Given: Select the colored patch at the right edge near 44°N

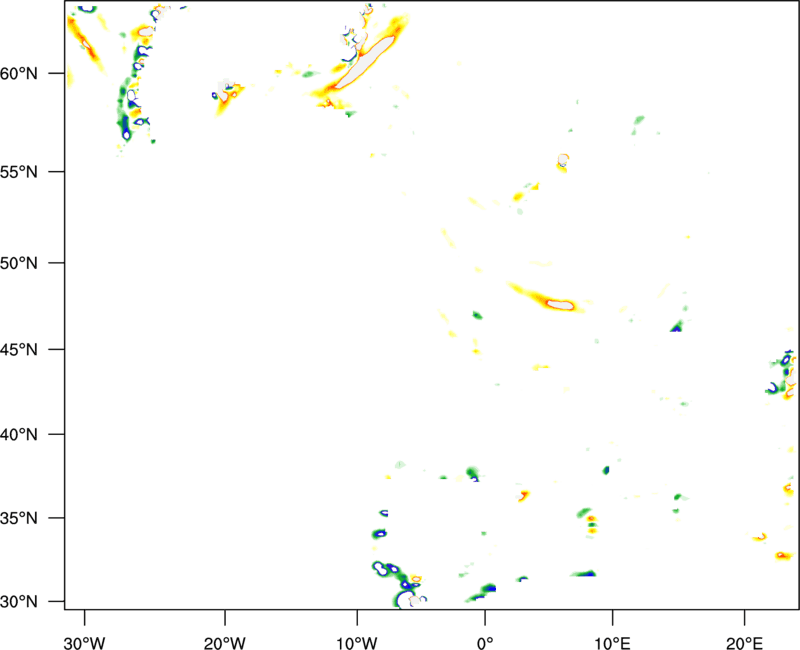Looking at the screenshot, I should 783,375.
